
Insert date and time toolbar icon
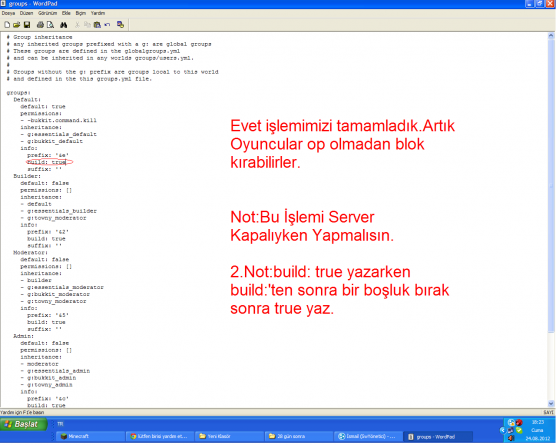point(120,25)
